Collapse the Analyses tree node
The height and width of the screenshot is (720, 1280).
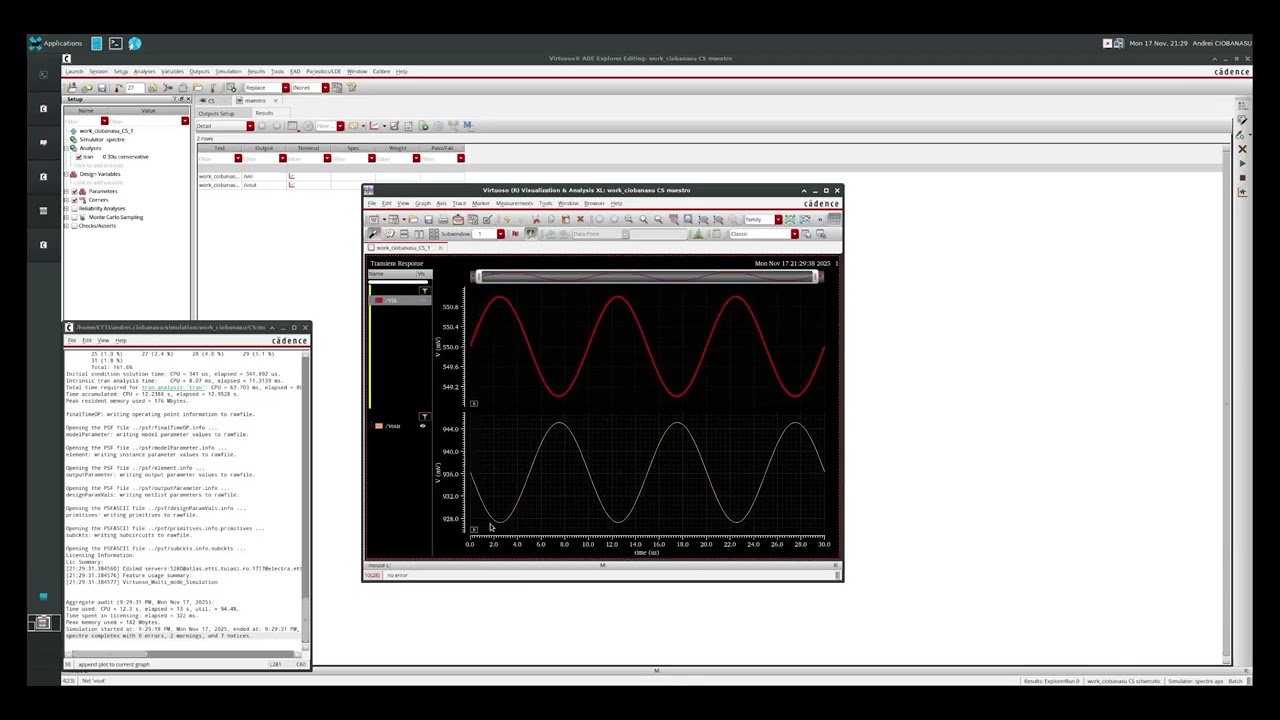[67, 148]
